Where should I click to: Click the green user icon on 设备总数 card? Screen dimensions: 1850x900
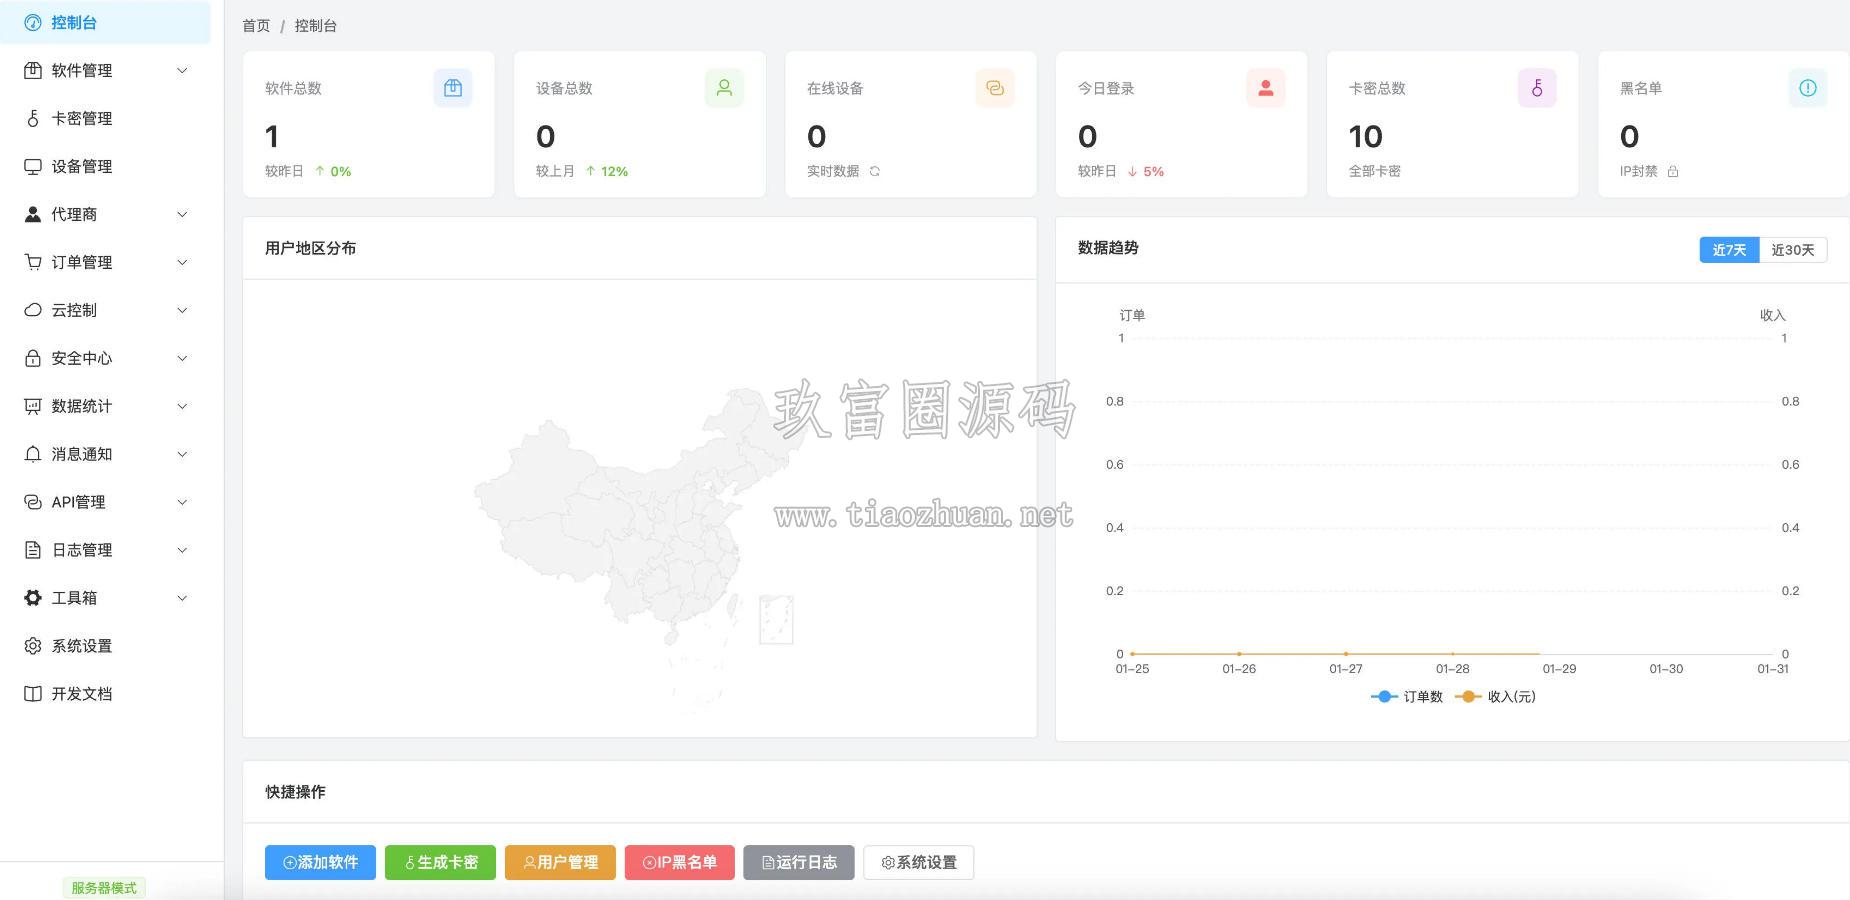[724, 88]
